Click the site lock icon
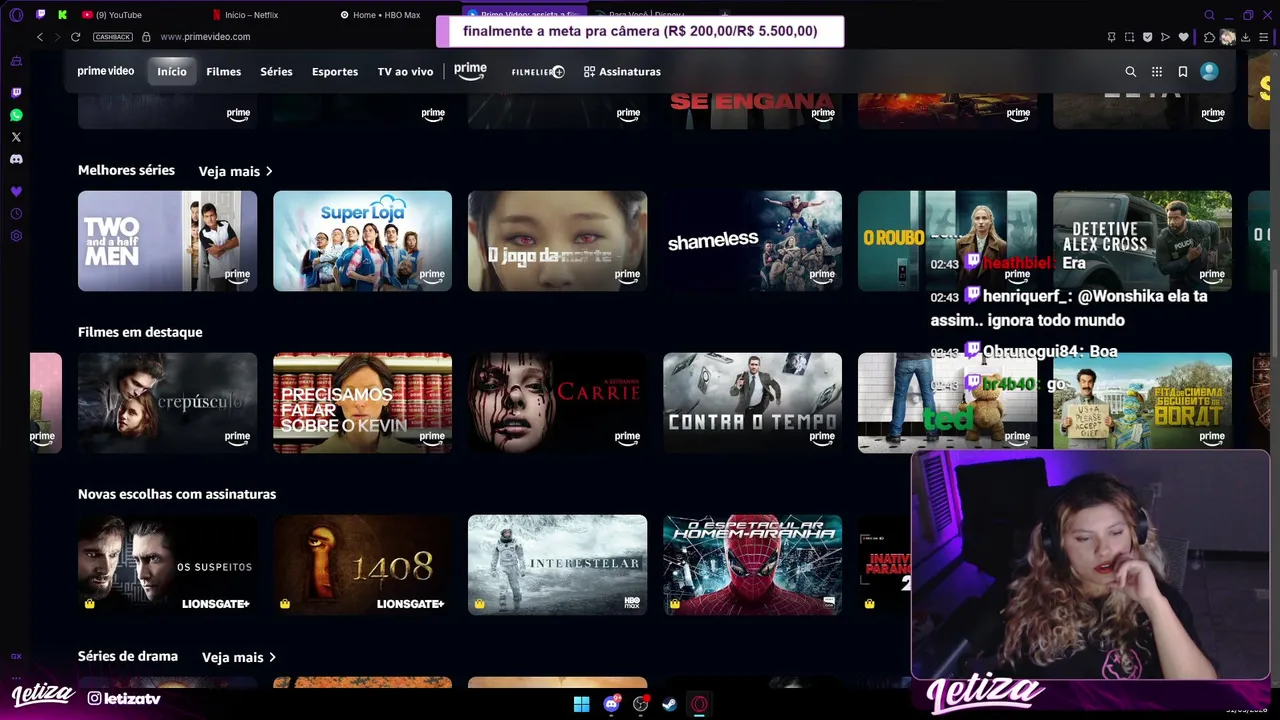Image resolution: width=1280 pixels, height=720 pixels. point(146,37)
